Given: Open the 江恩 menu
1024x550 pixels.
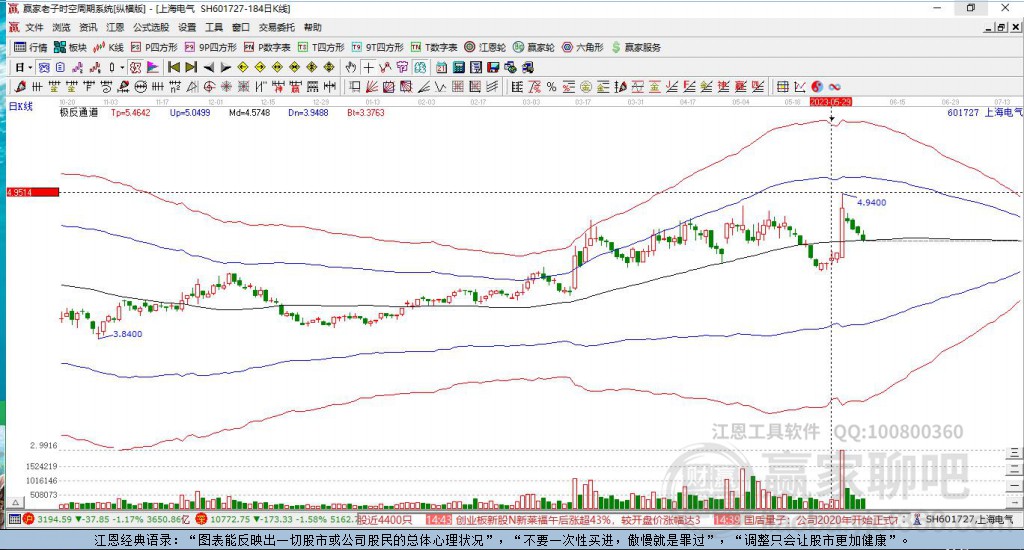Looking at the screenshot, I should [115, 27].
